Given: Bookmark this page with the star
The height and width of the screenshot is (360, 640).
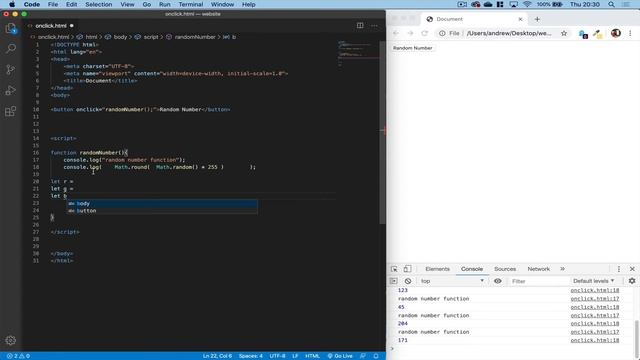Looking at the screenshot, I should (x=564, y=33).
